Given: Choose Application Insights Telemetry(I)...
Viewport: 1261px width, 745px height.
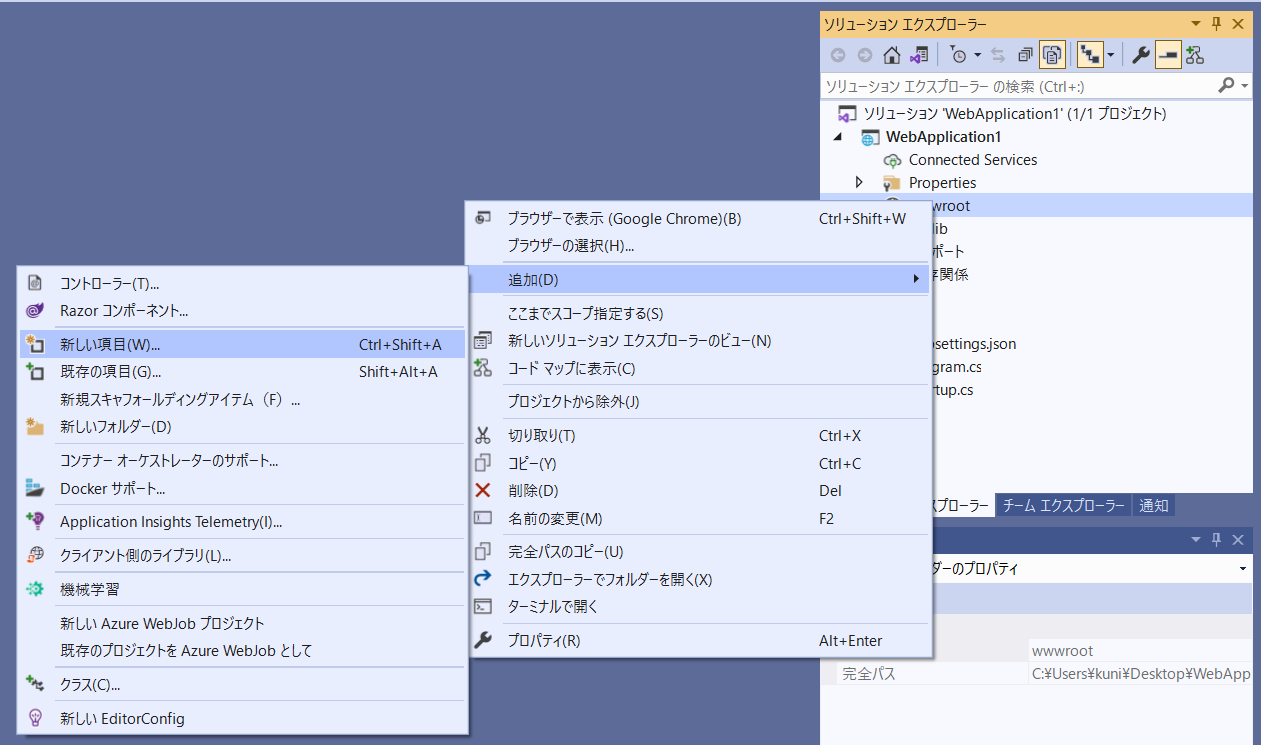Looking at the screenshot, I should [x=242, y=522].
